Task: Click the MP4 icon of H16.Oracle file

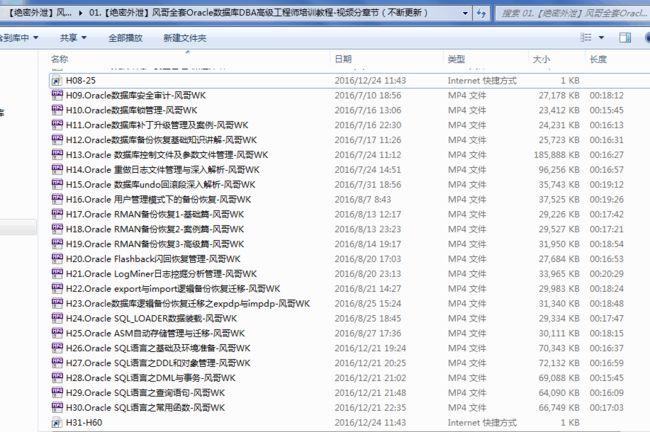Action: click(x=57, y=199)
